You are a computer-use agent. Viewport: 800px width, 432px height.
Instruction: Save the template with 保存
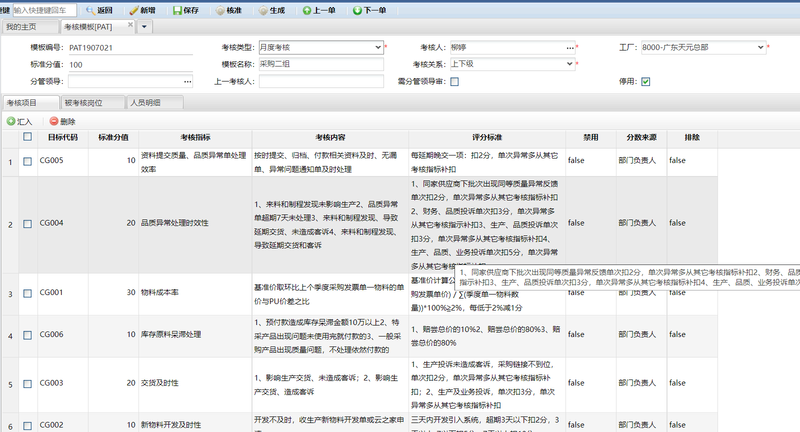point(186,10)
